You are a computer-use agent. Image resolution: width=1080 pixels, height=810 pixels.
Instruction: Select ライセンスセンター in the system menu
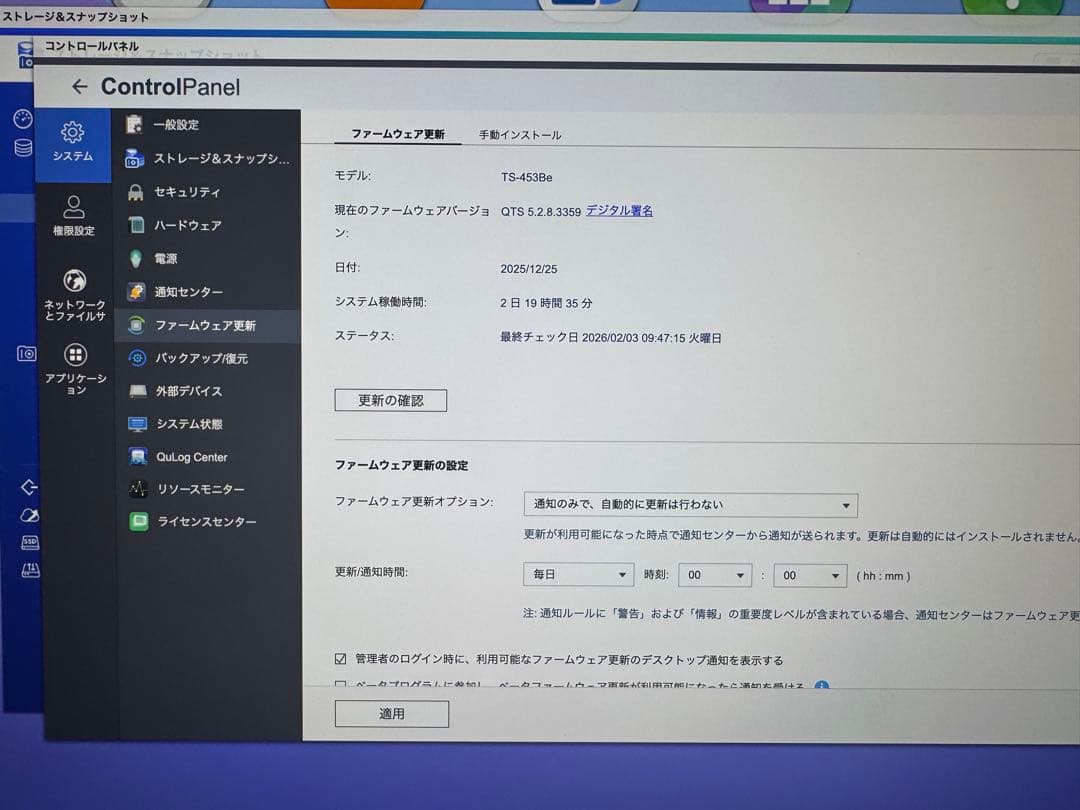pos(207,521)
